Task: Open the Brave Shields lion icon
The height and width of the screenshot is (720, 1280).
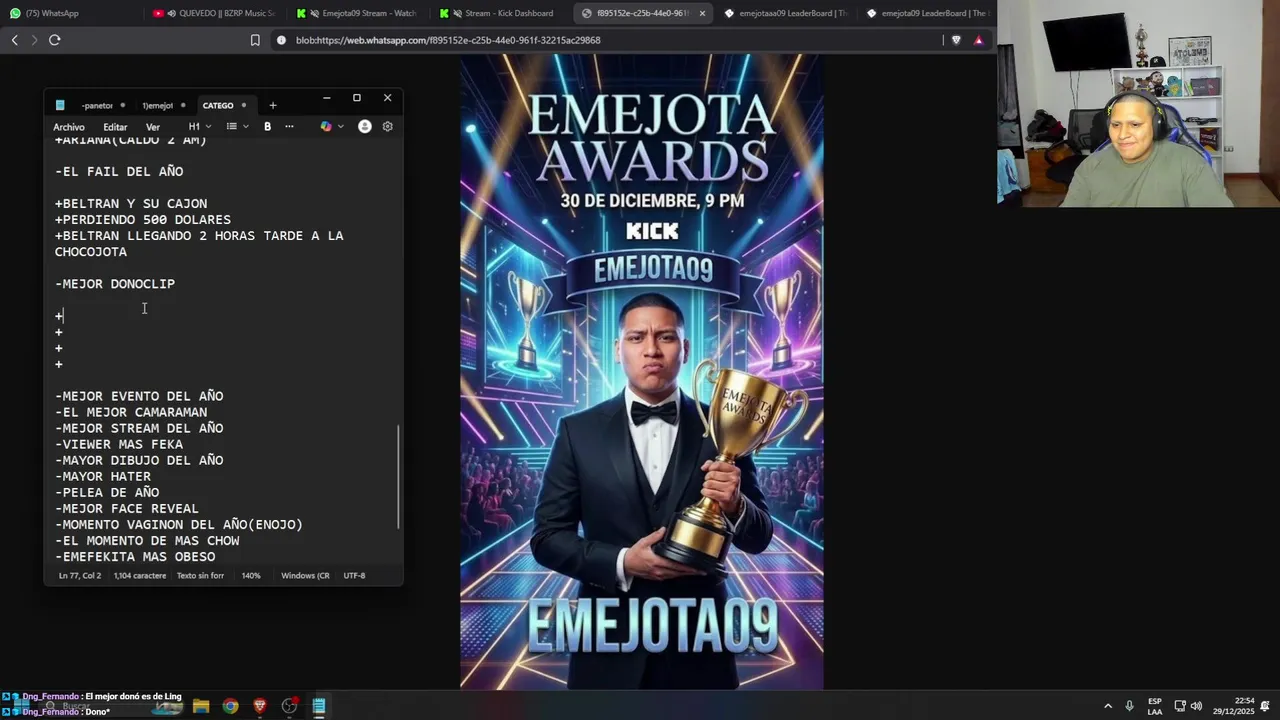Action: coord(956,40)
